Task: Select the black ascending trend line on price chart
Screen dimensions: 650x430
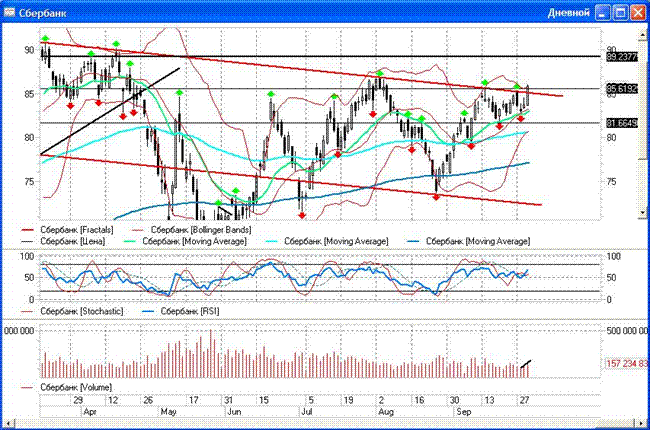Action: click(x=110, y=111)
